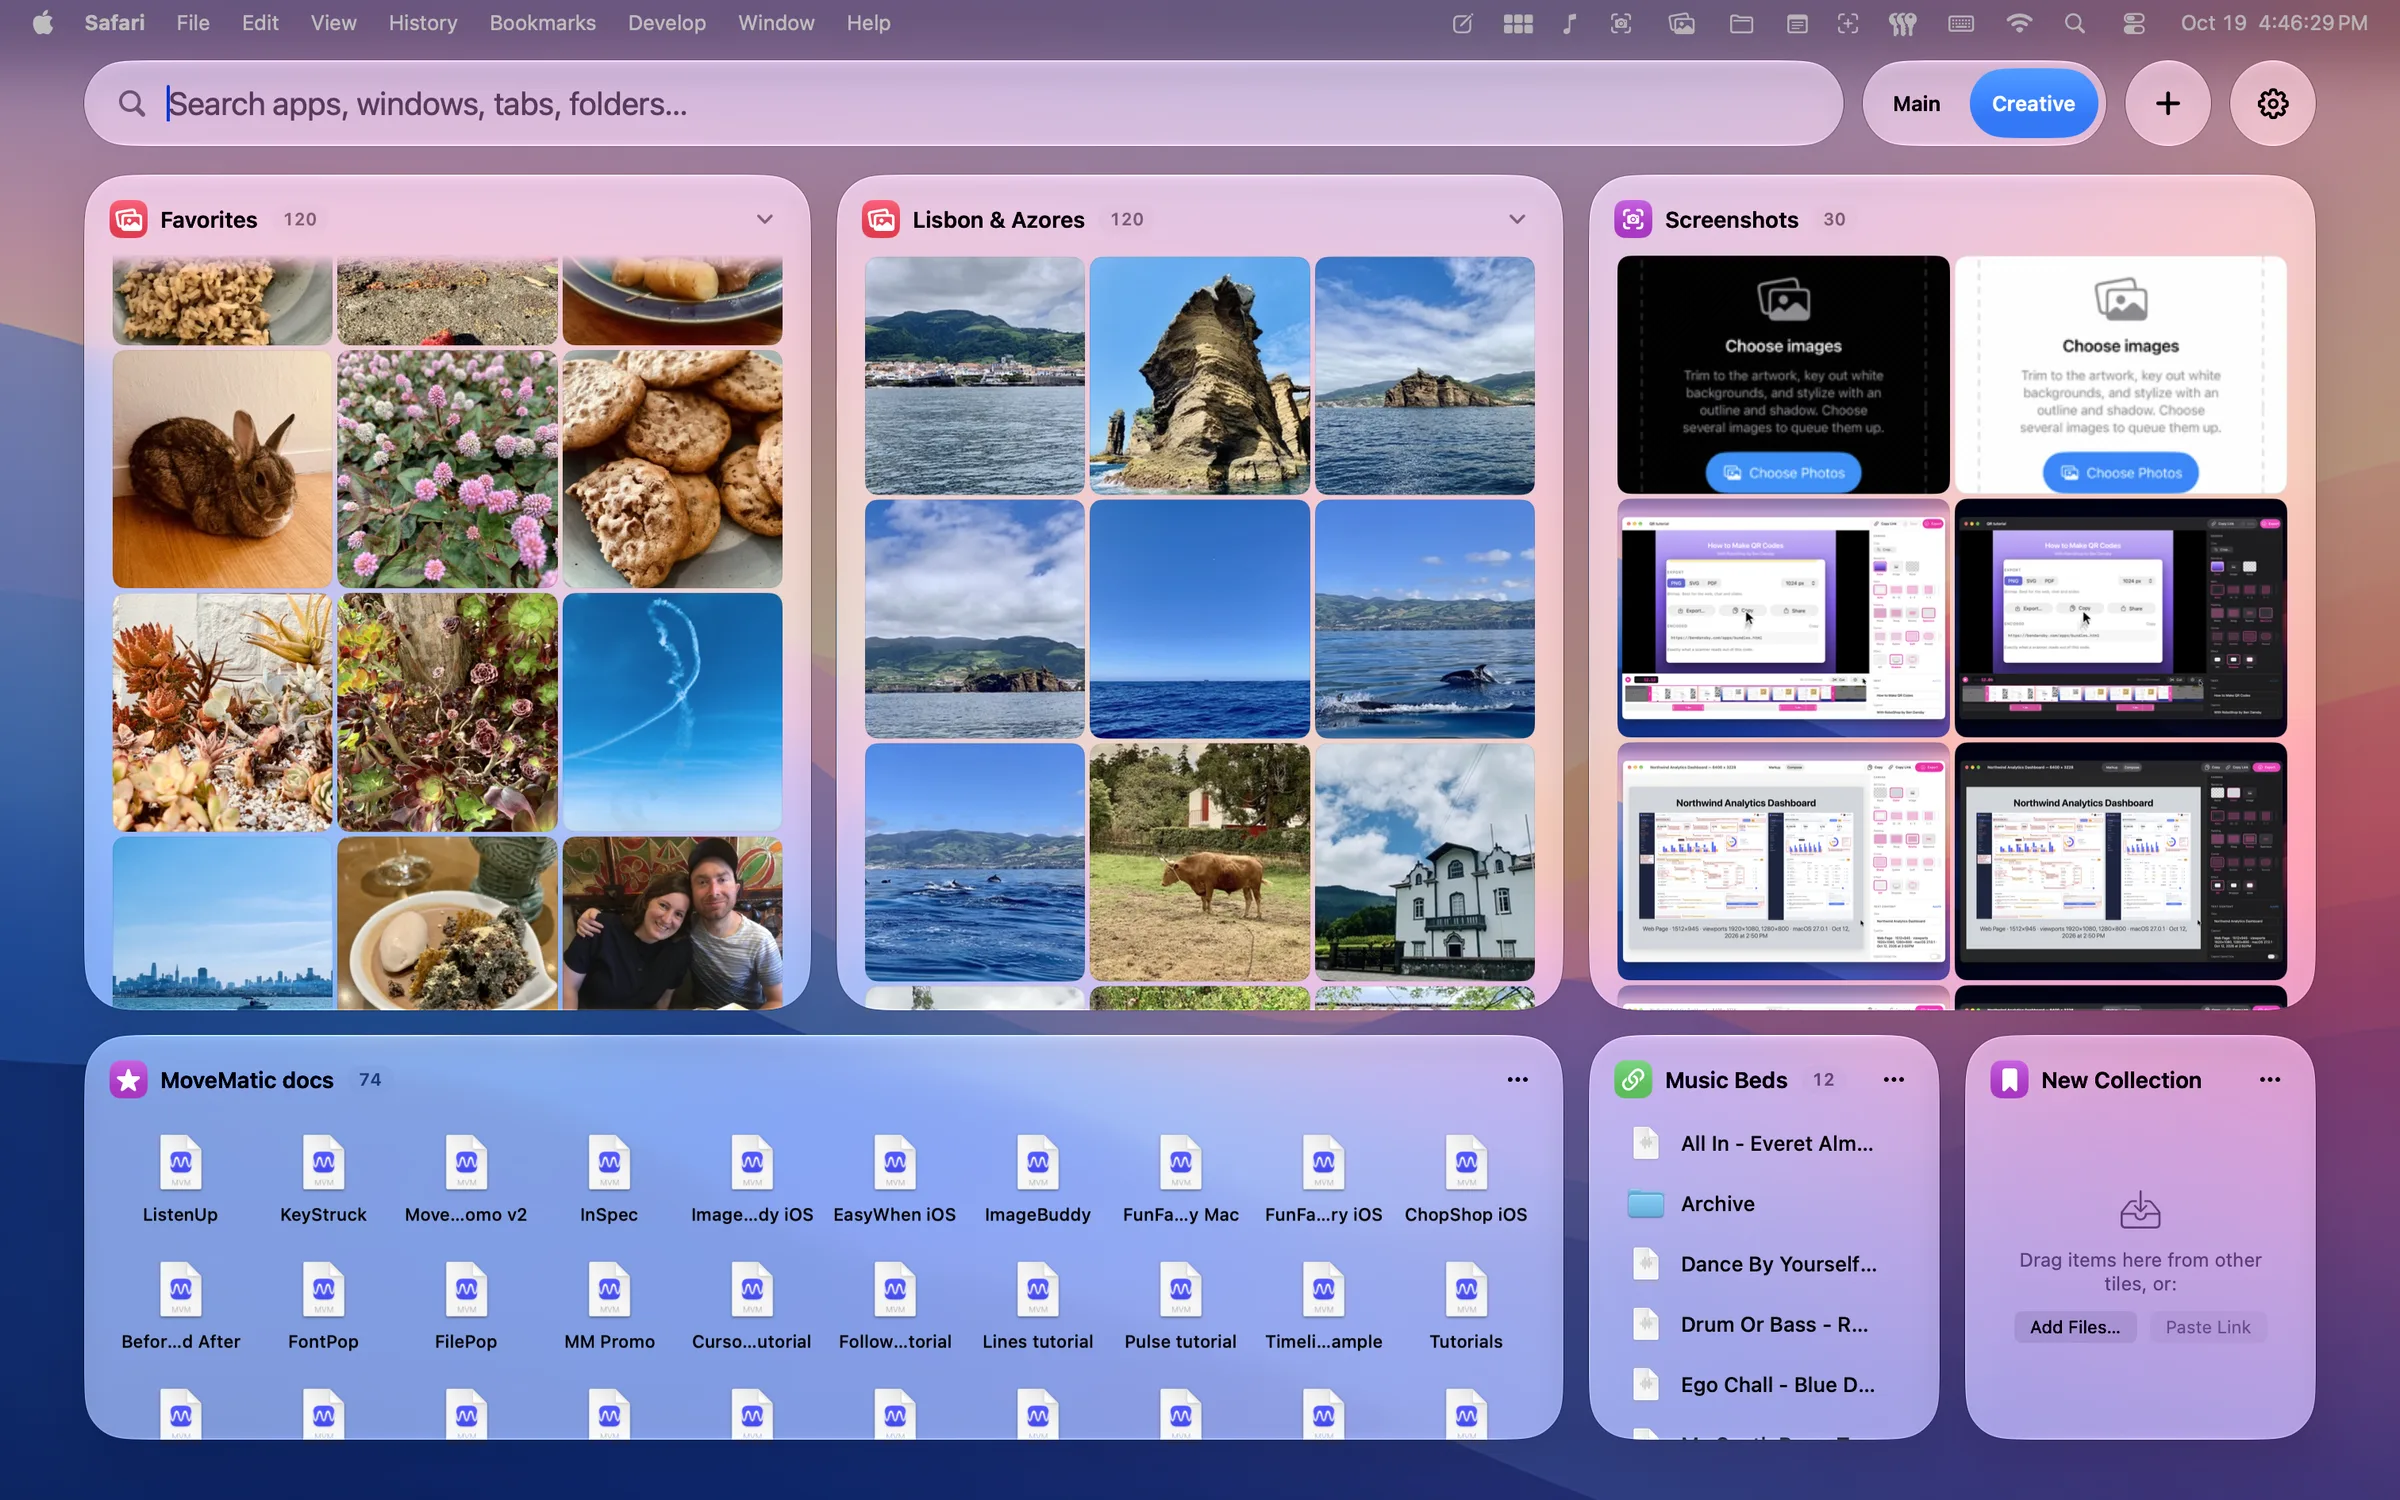Click the Lisbon & Azores tile icon
Viewport: 2400px width, 1500px height.
tap(881, 219)
